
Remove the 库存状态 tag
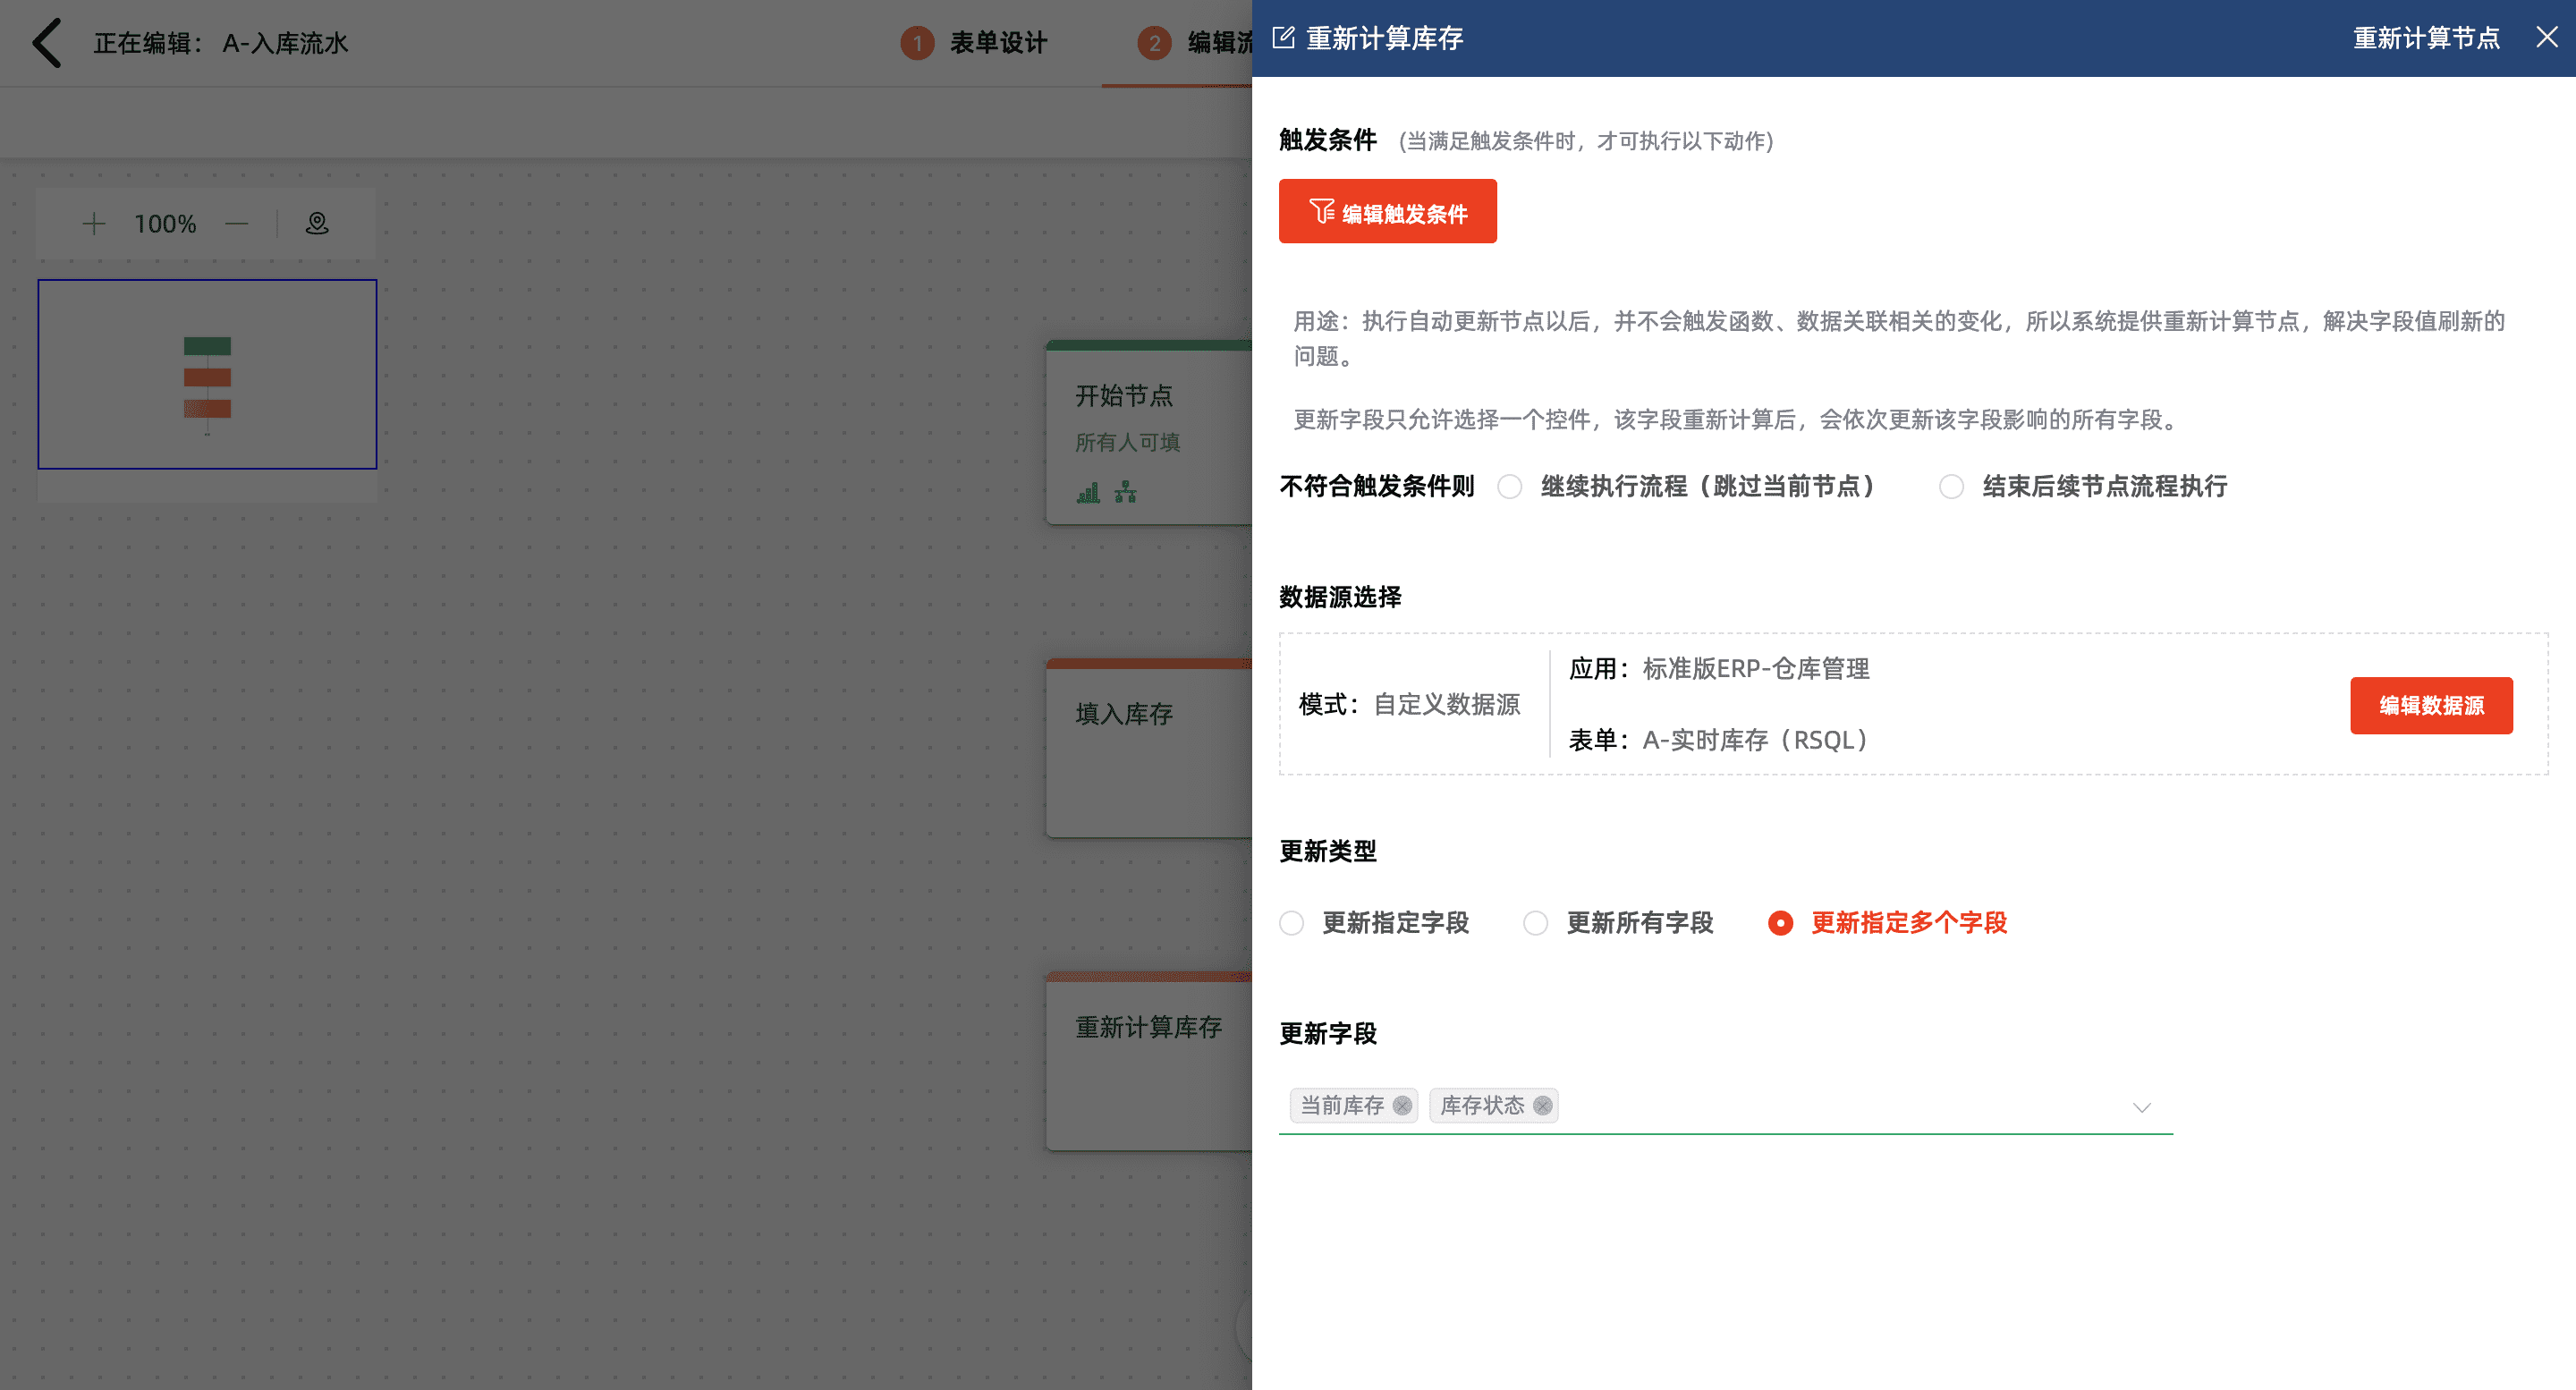coord(1543,1105)
